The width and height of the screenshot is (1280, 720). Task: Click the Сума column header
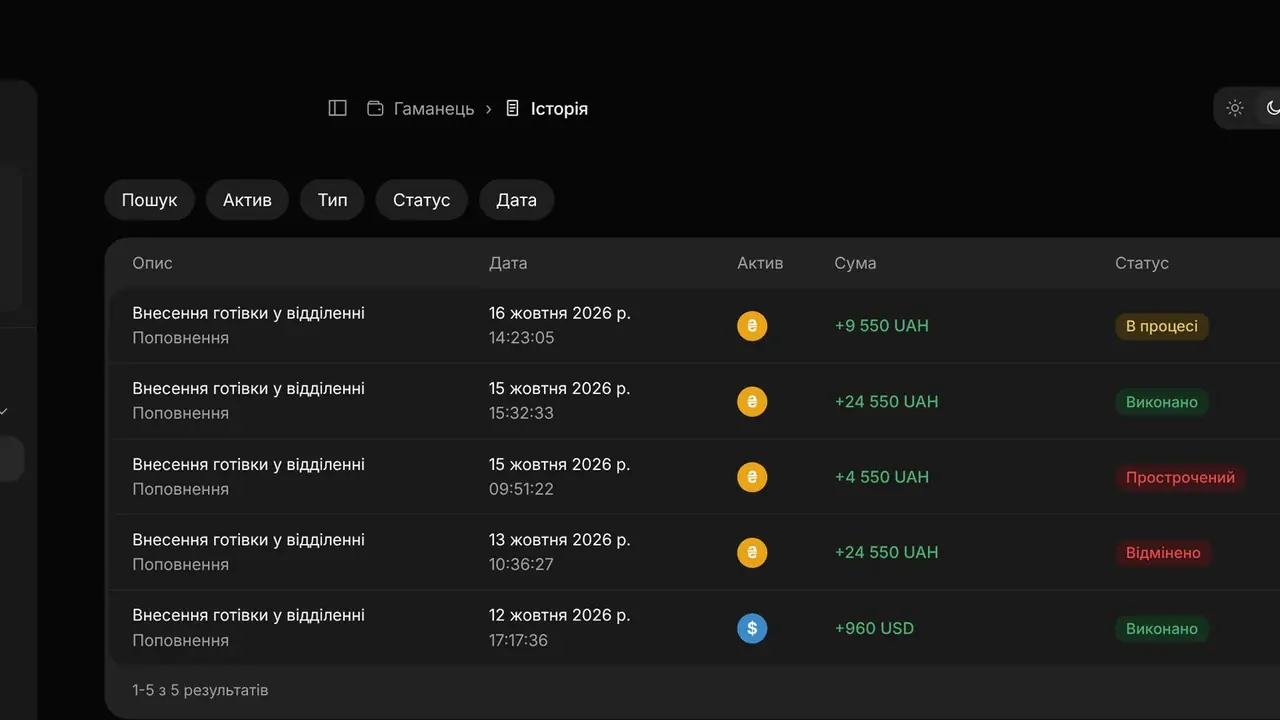(x=855, y=263)
